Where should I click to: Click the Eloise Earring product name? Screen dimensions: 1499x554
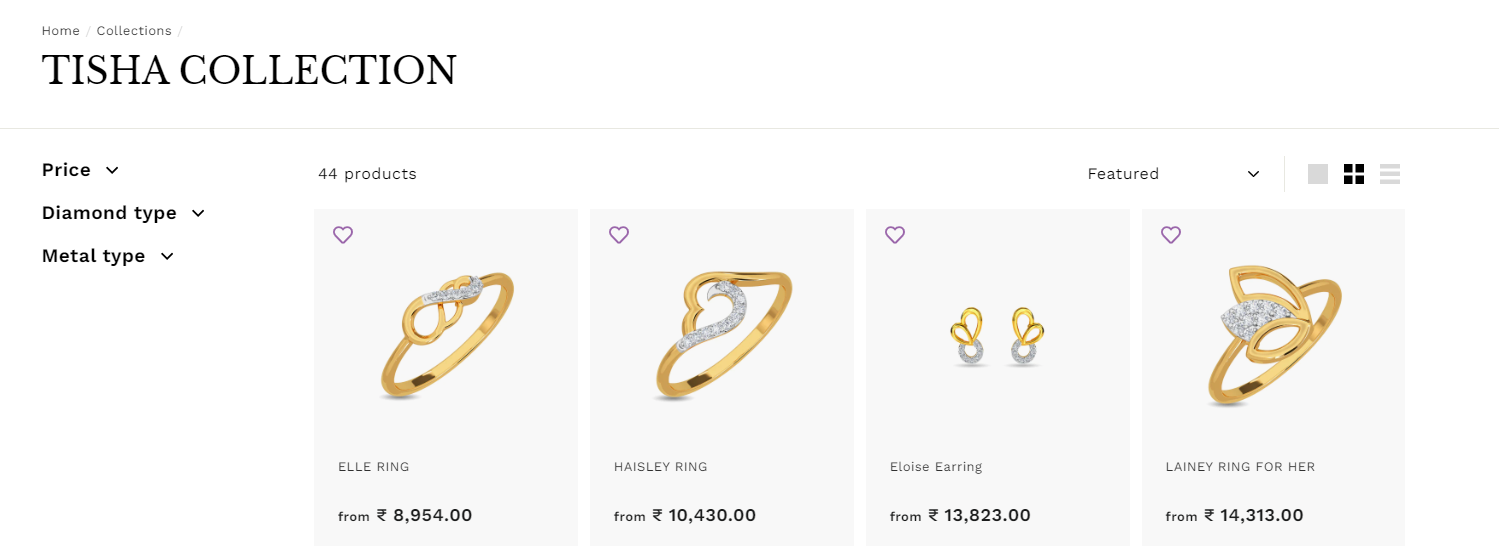point(936,467)
